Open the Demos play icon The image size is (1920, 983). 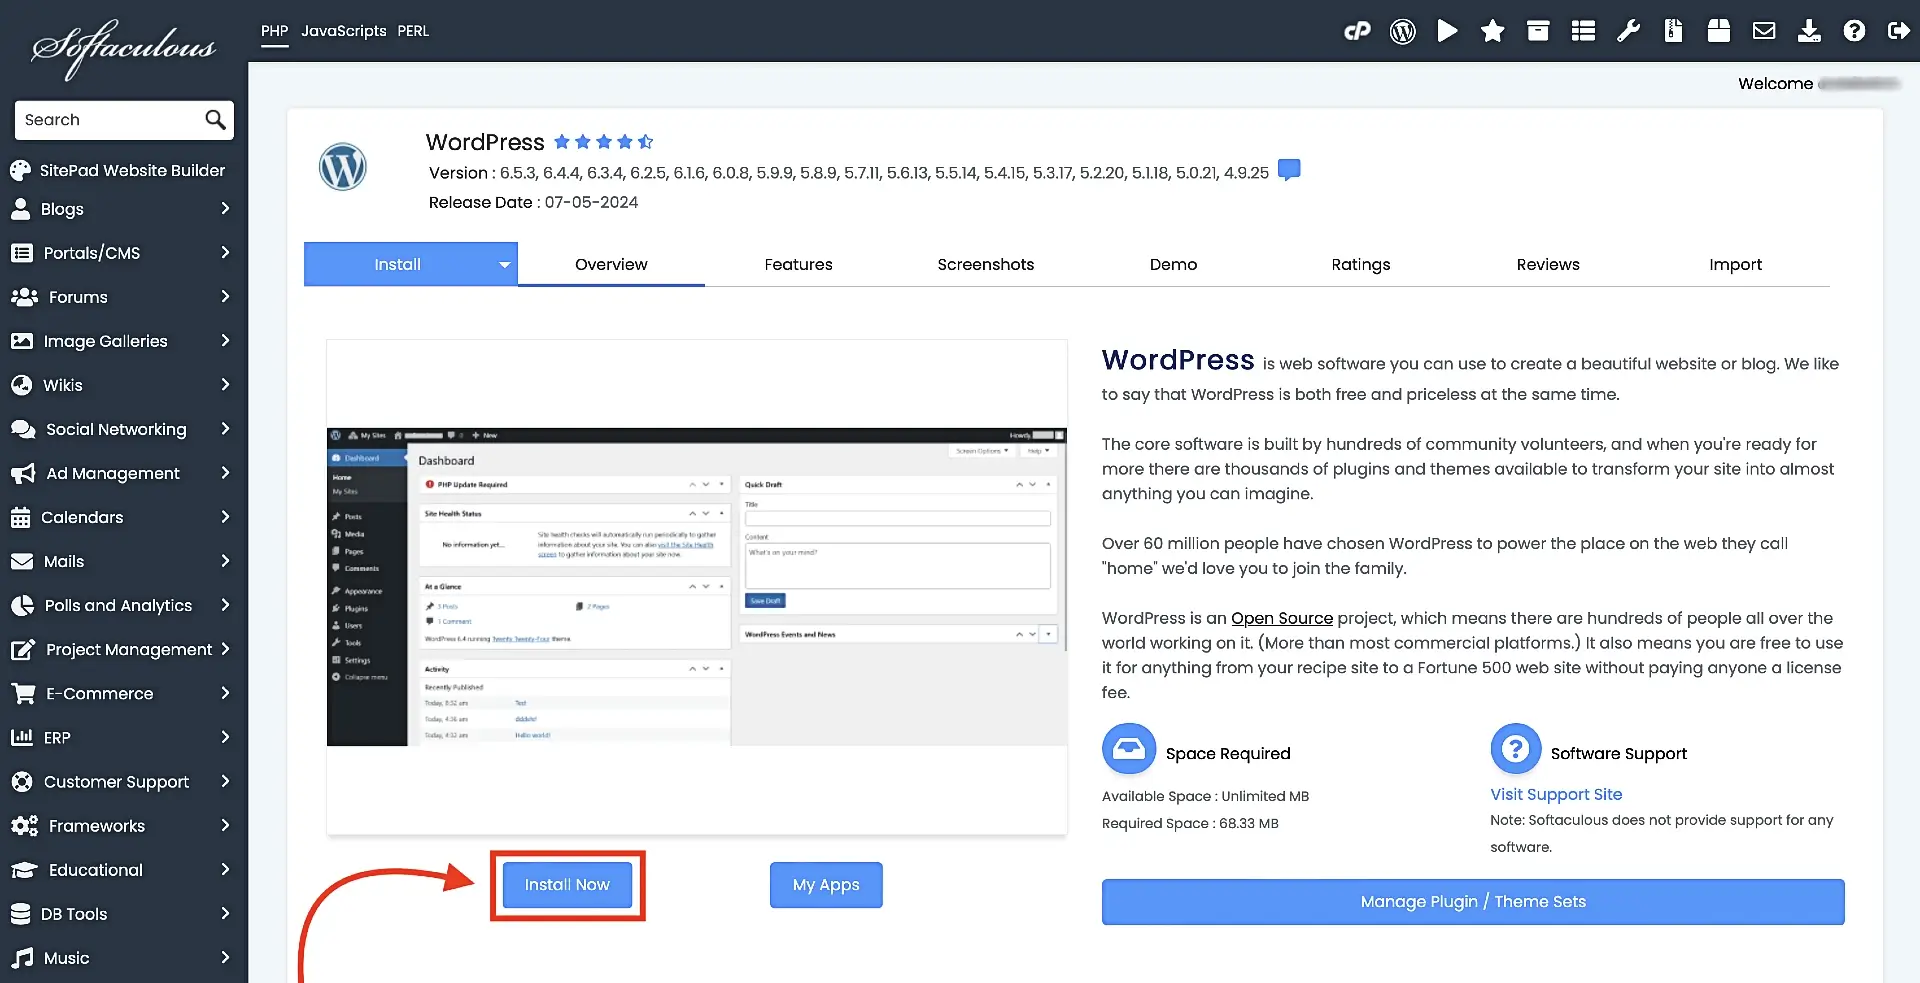[x=1447, y=31]
